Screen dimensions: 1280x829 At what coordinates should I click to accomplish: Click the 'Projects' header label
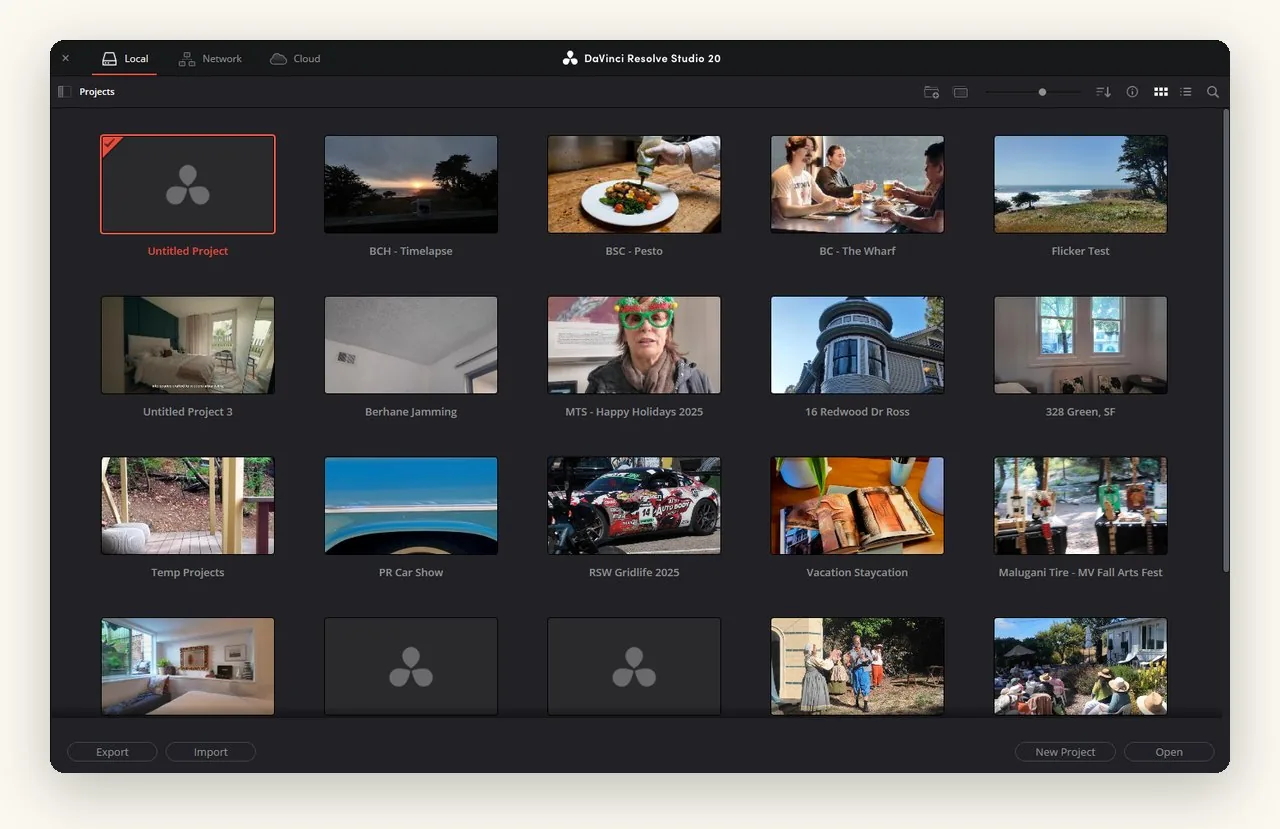pos(97,92)
